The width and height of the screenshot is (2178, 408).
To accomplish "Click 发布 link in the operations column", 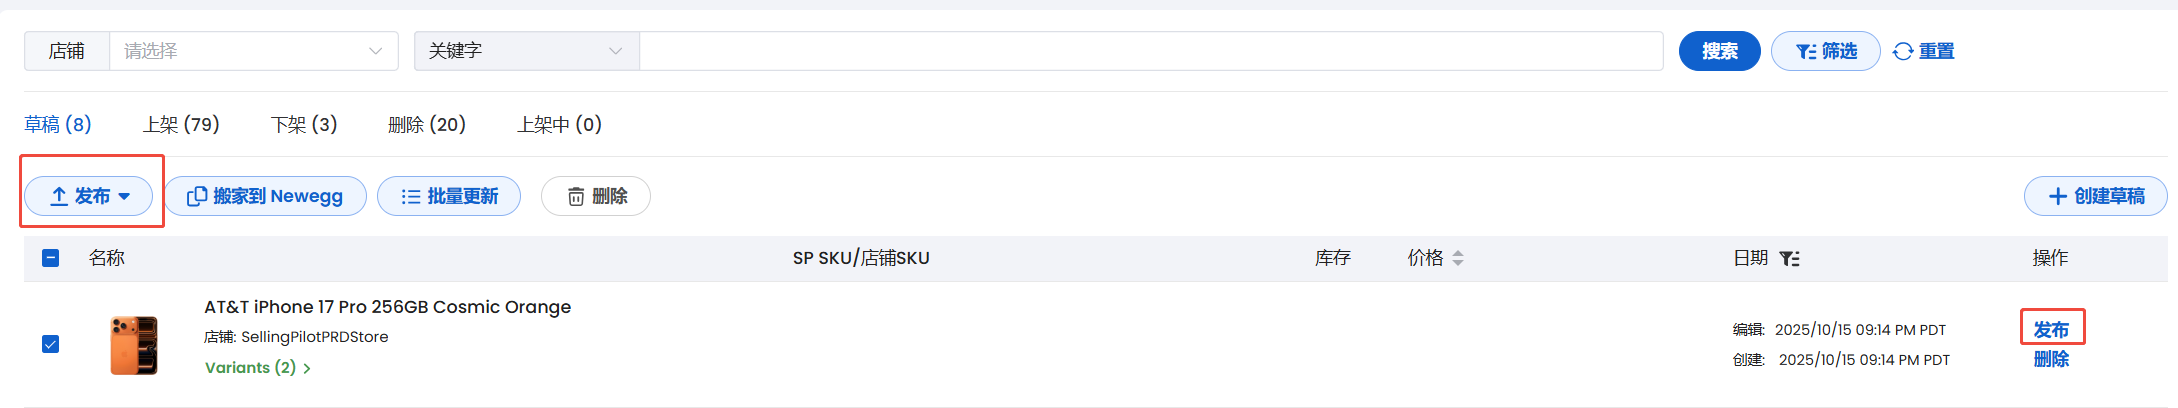I will click(x=2051, y=329).
